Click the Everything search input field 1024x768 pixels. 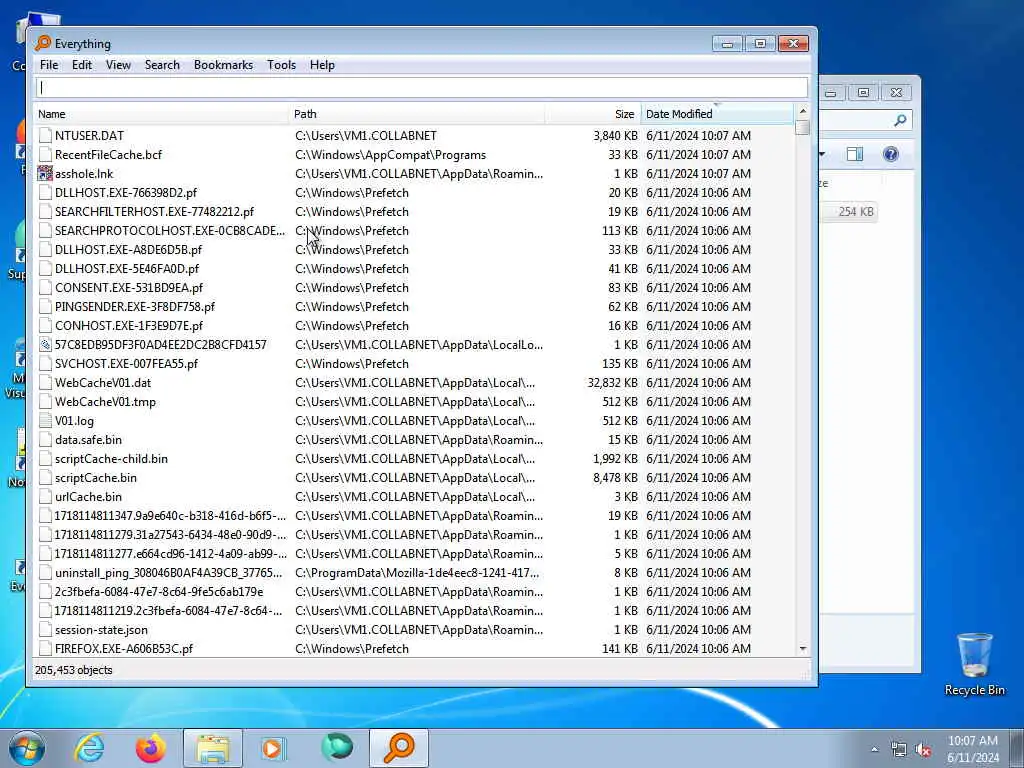421,88
